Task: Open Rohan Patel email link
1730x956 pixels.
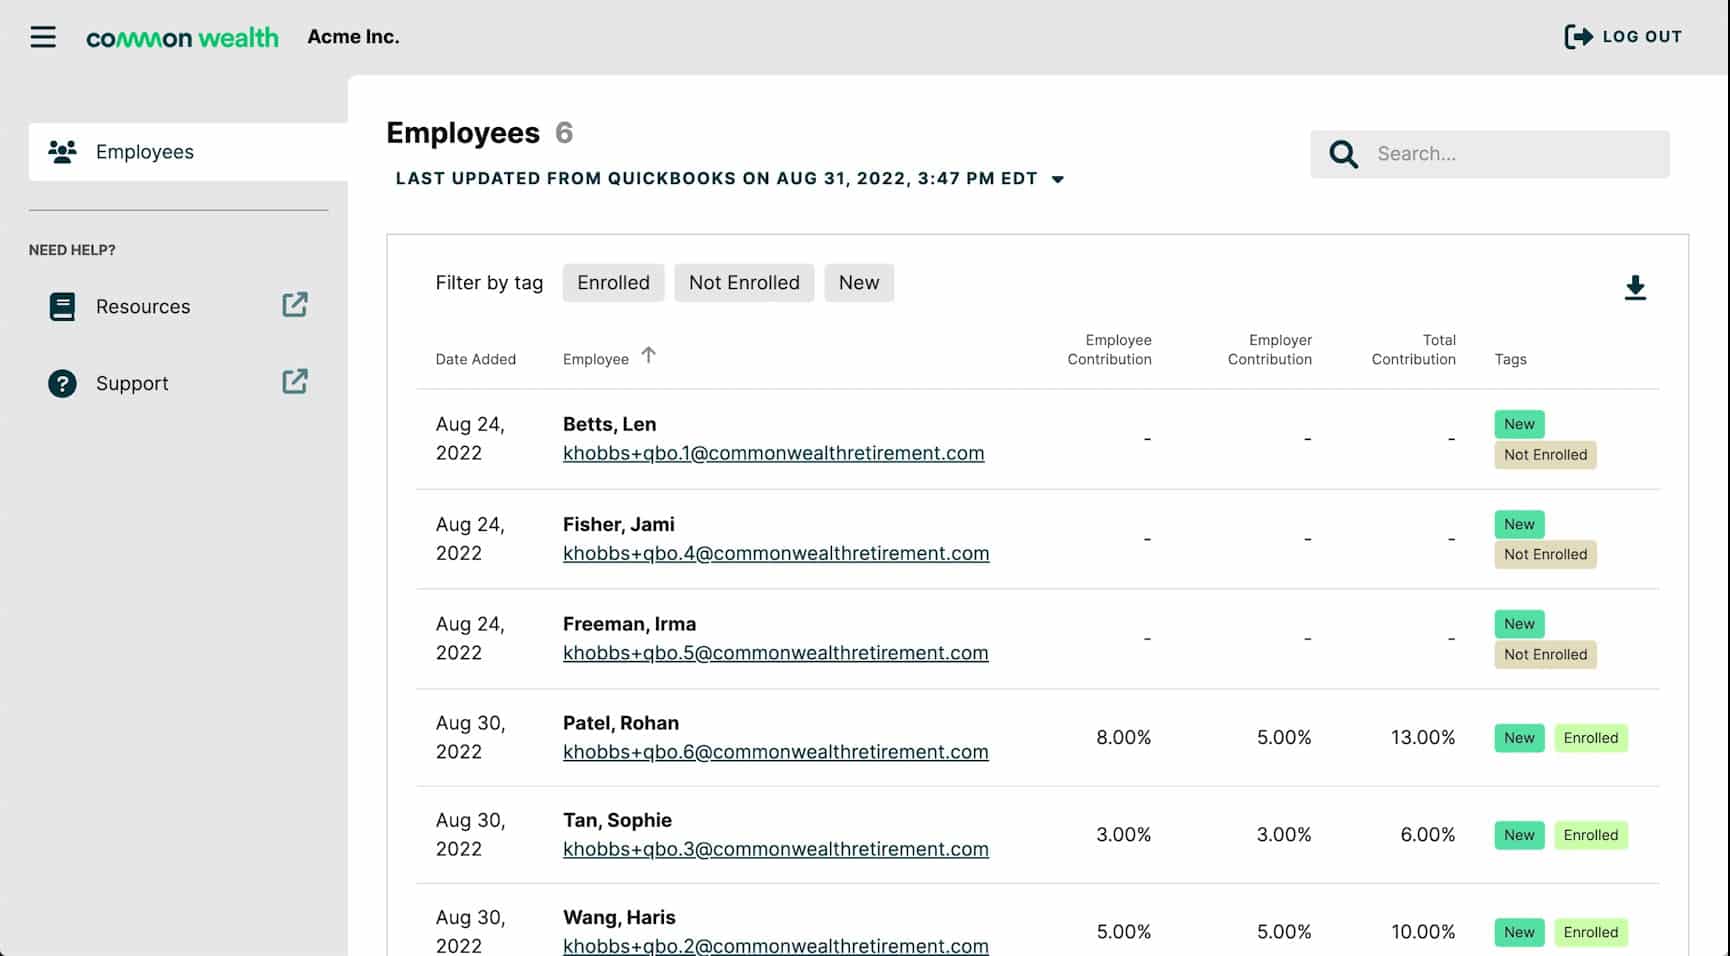Action: 775,752
